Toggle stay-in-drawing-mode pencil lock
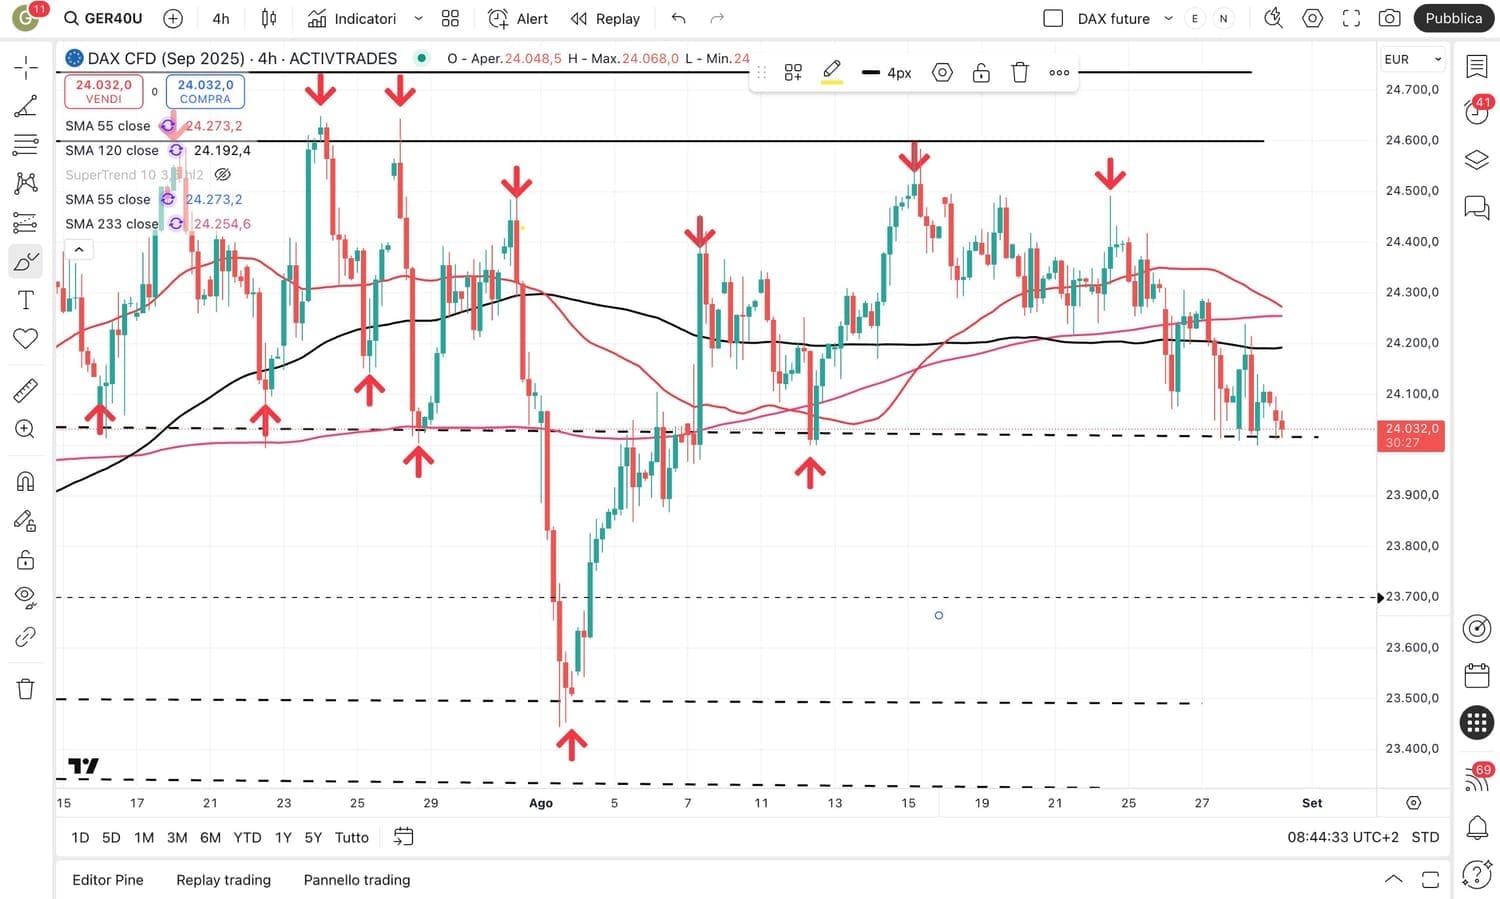This screenshot has height=899, width=1500. click(x=26, y=521)
